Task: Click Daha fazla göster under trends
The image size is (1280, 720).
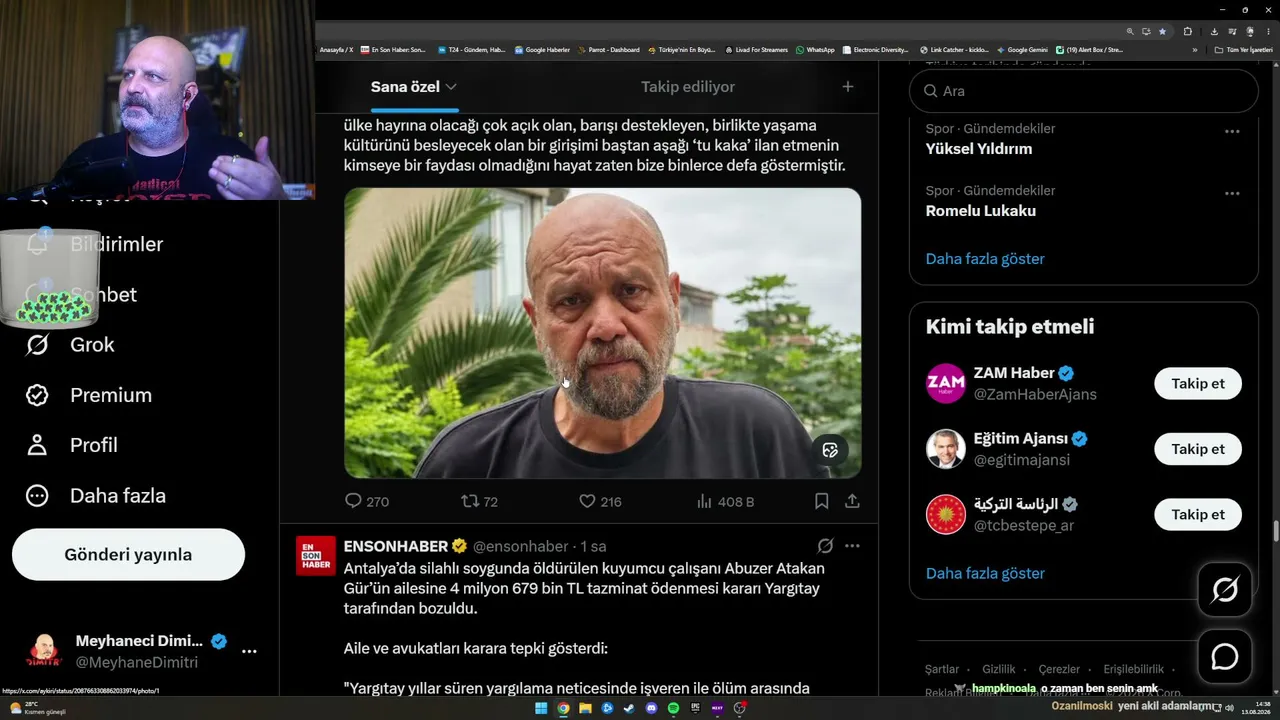Action: 985,259
